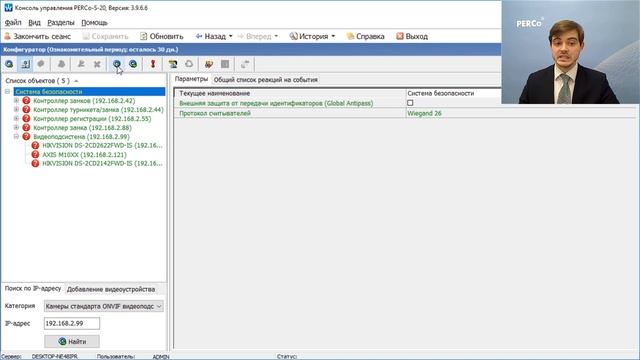Click the red status icon of Контроллер замка (192.168.2.88)

click(27, 127)
